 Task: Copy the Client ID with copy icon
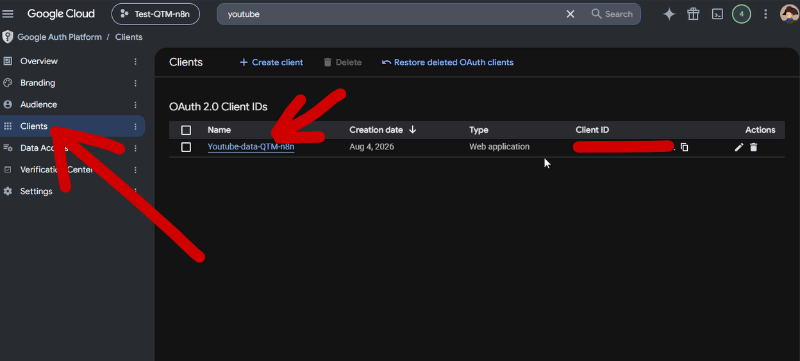coord(685,147)
